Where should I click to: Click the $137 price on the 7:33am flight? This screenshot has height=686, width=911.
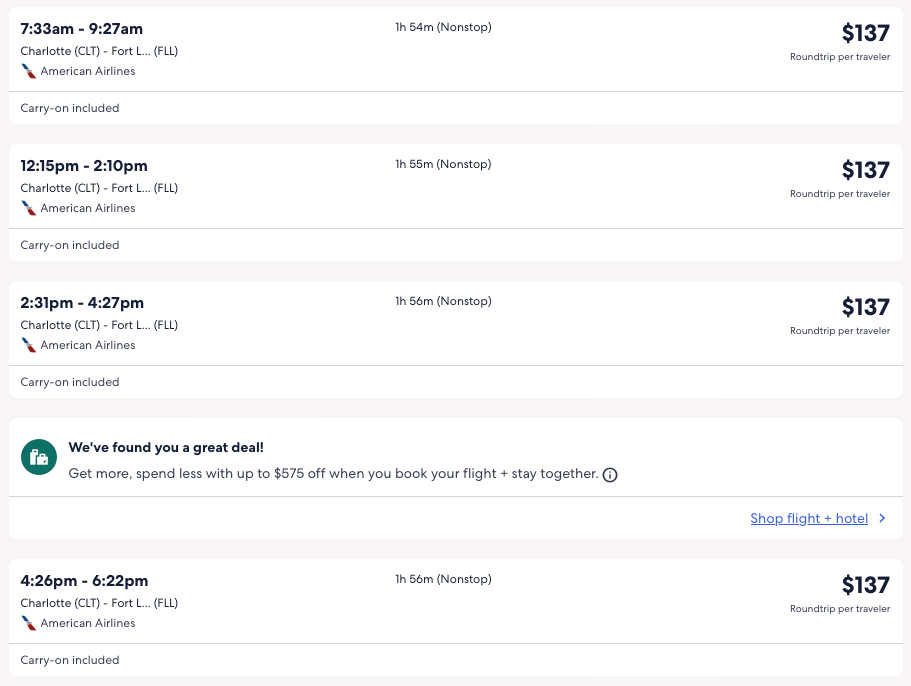click(x=865, y=33)
